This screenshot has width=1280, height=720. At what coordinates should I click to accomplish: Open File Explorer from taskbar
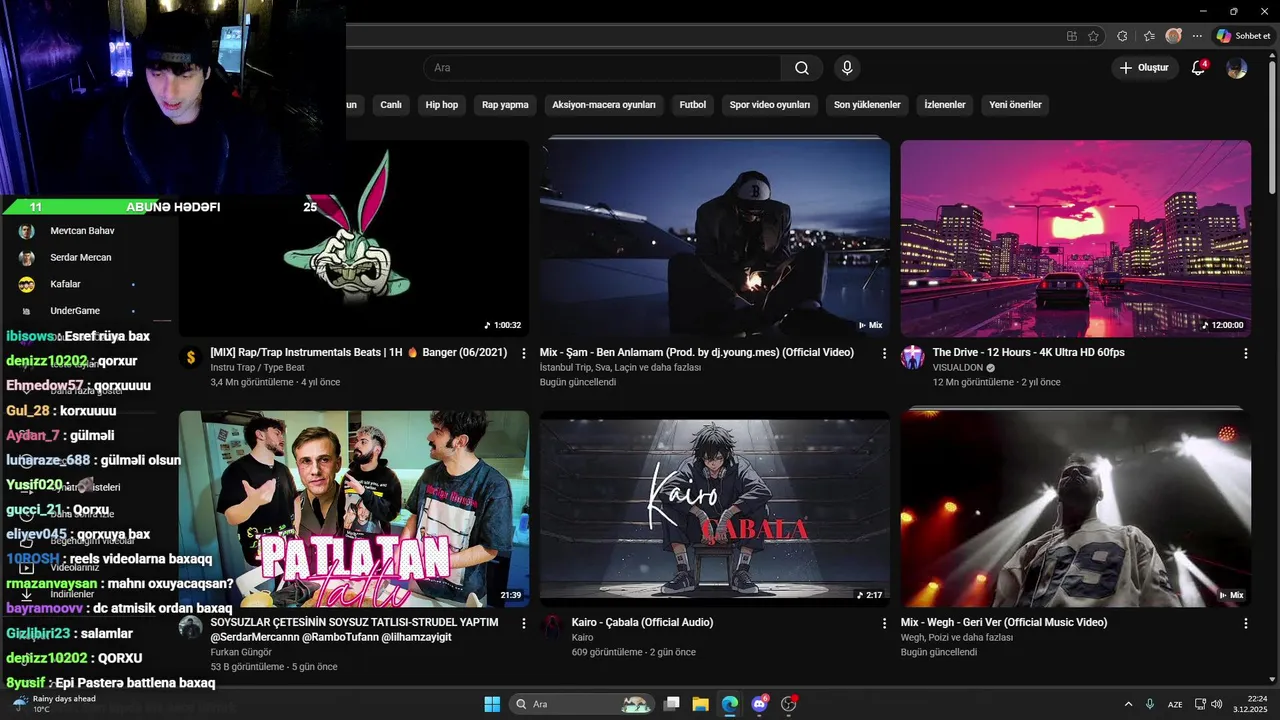pos(701,704)
